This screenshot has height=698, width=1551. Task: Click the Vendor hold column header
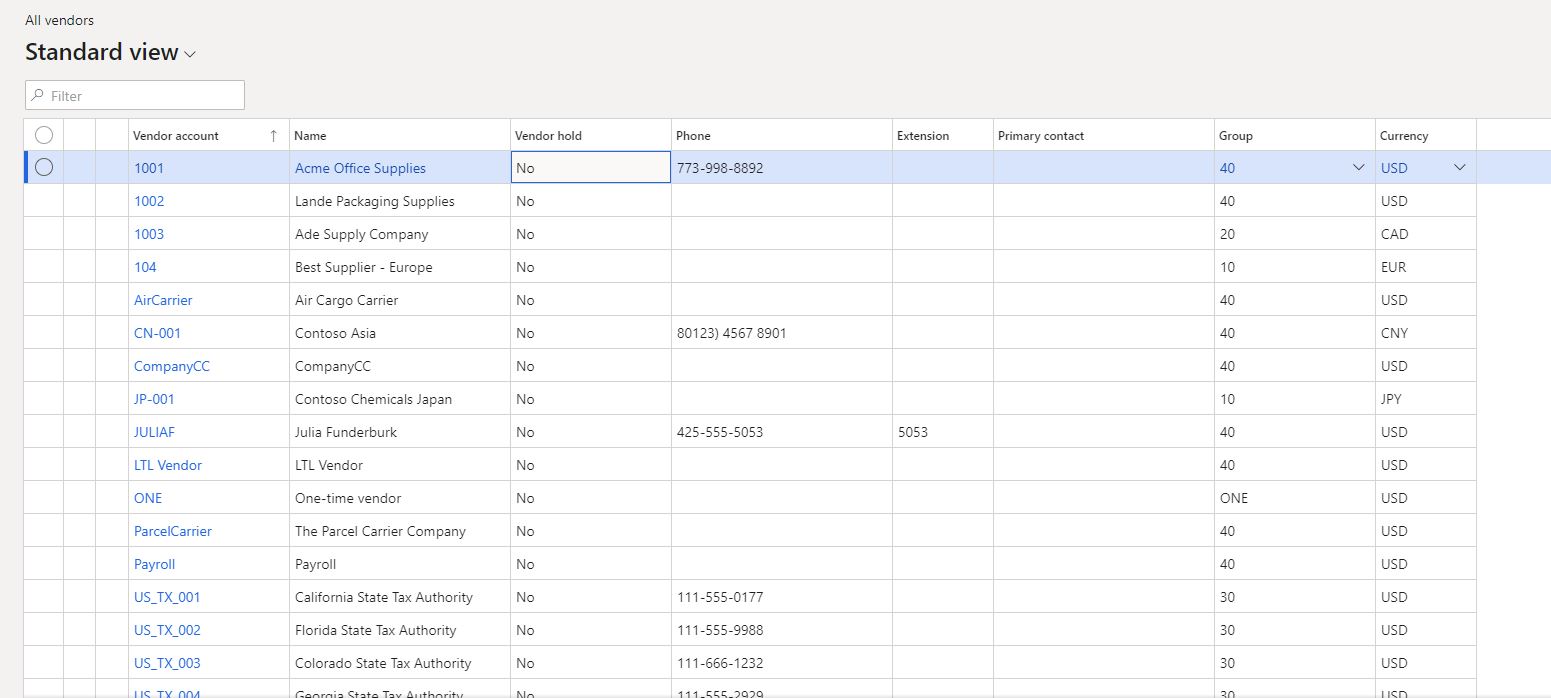click(x=548, y=136)
